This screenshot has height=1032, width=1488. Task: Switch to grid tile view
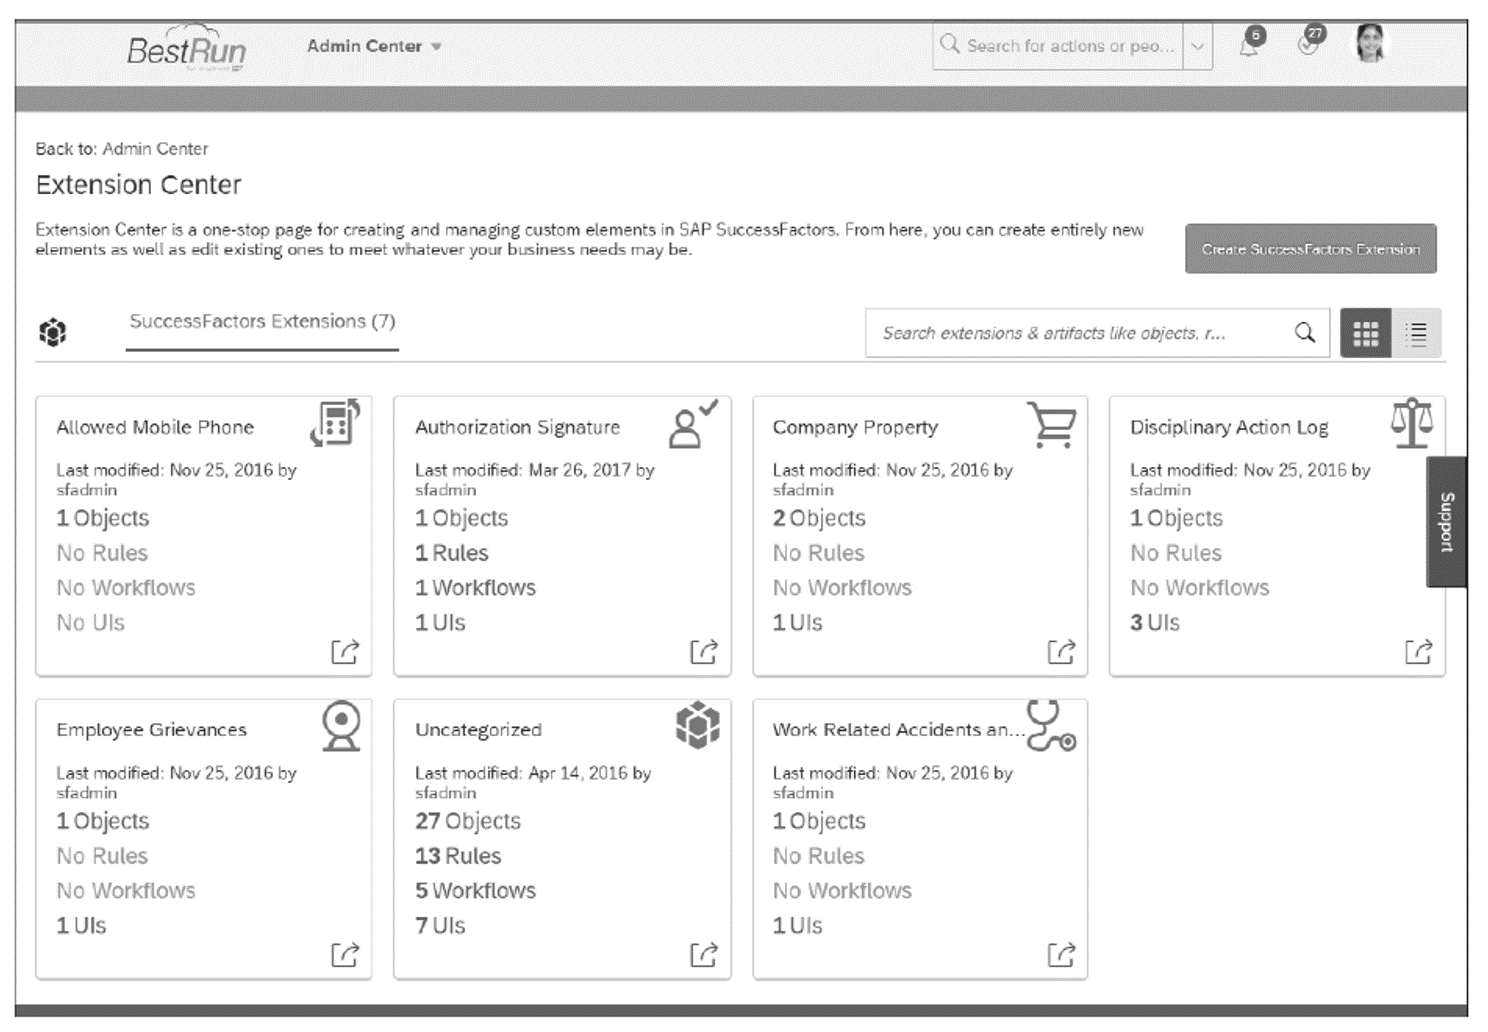pos(1365,333)
